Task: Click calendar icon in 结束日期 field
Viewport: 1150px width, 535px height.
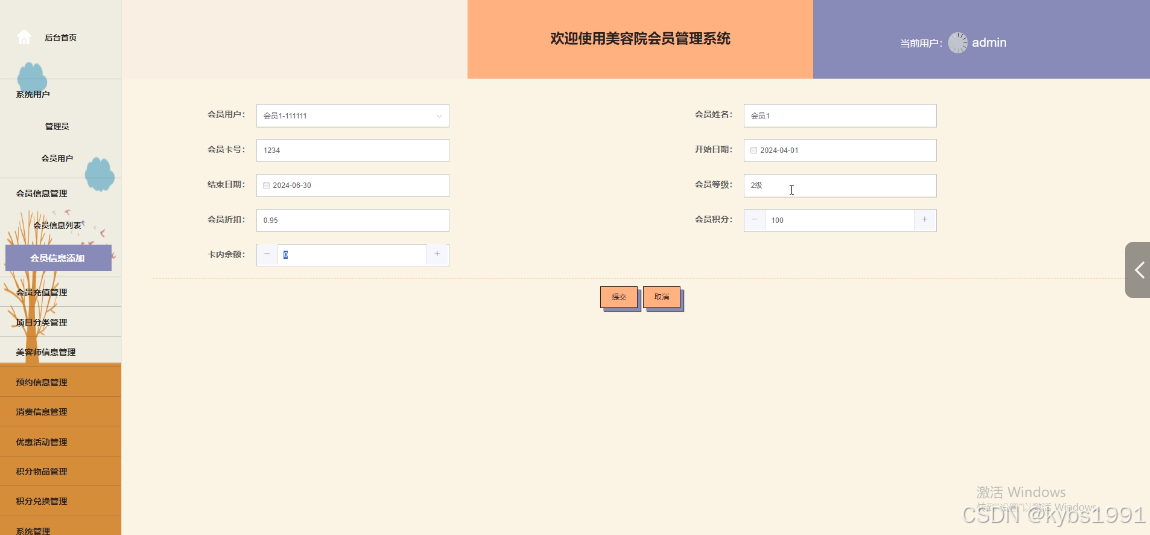Action: click(266, 186)
